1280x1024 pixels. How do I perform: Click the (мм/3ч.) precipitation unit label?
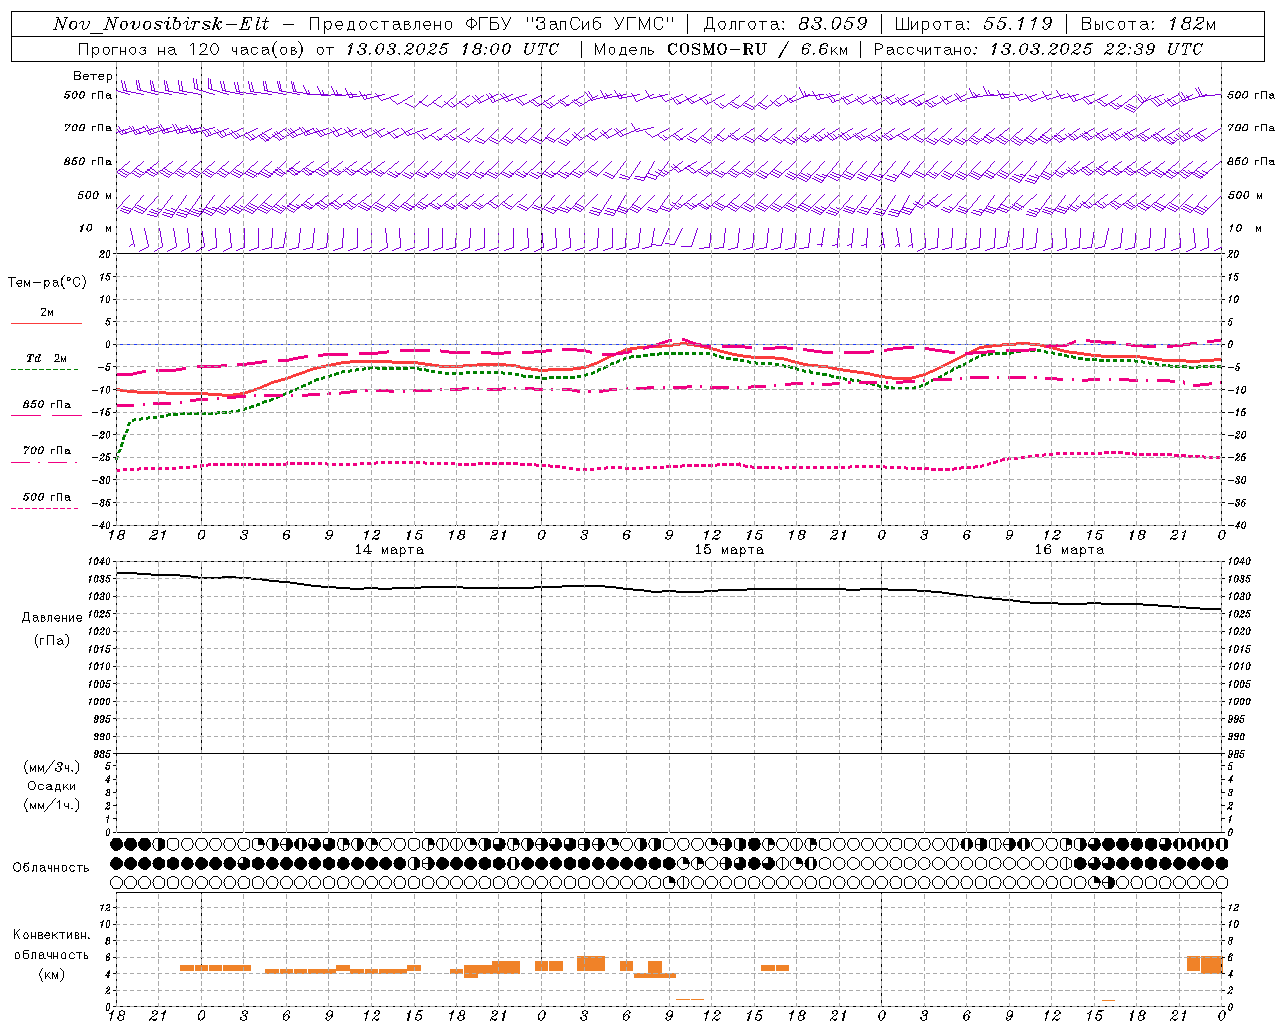pos(52,767)
